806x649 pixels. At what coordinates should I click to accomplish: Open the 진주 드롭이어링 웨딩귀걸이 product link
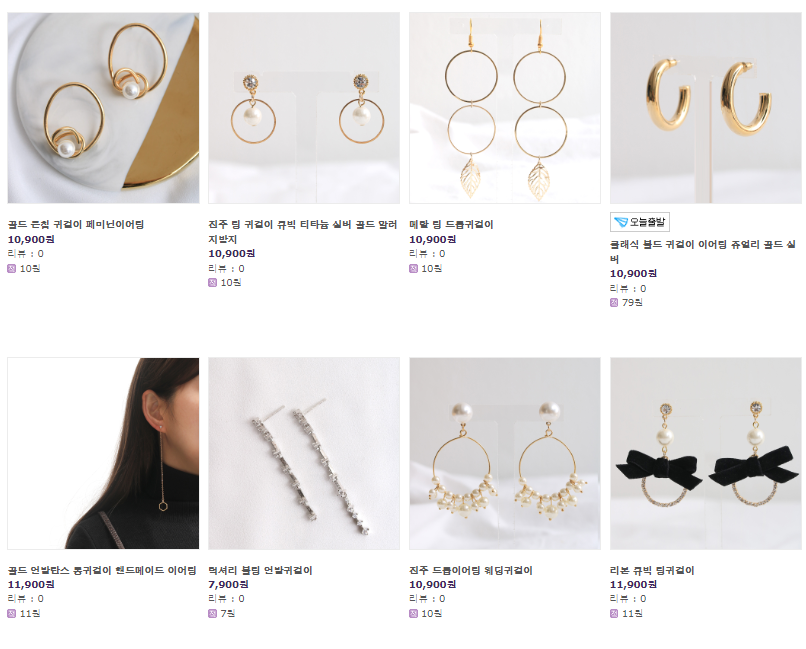click(471, 570)
